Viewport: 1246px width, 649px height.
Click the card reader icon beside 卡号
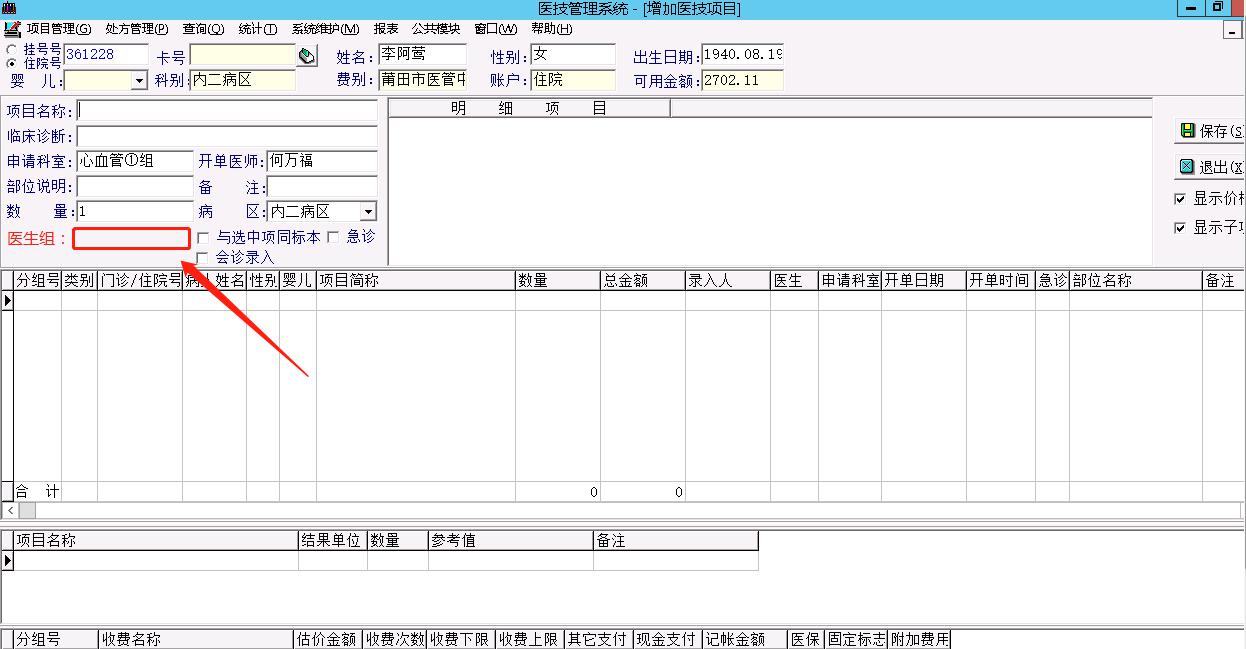pos(307,56)
